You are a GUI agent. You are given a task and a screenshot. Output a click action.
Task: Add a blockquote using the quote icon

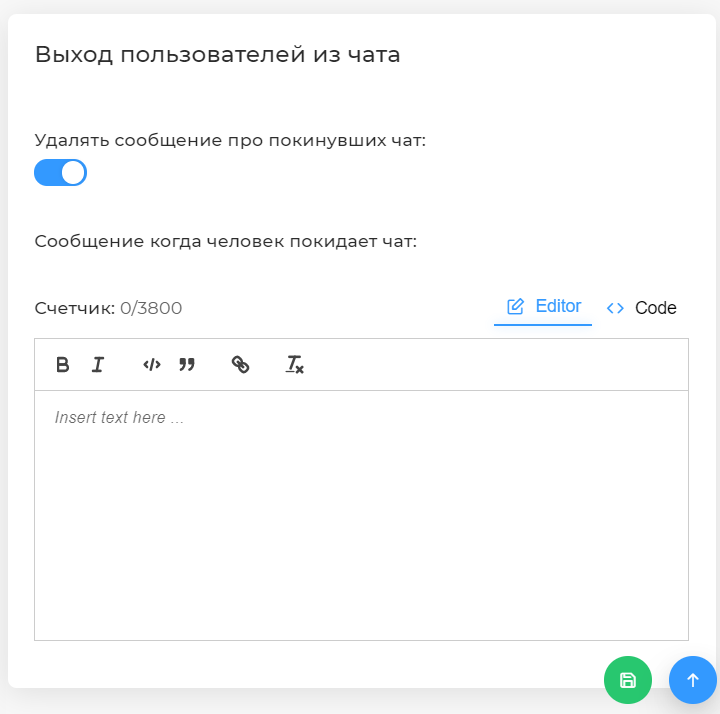pos(187,365)
